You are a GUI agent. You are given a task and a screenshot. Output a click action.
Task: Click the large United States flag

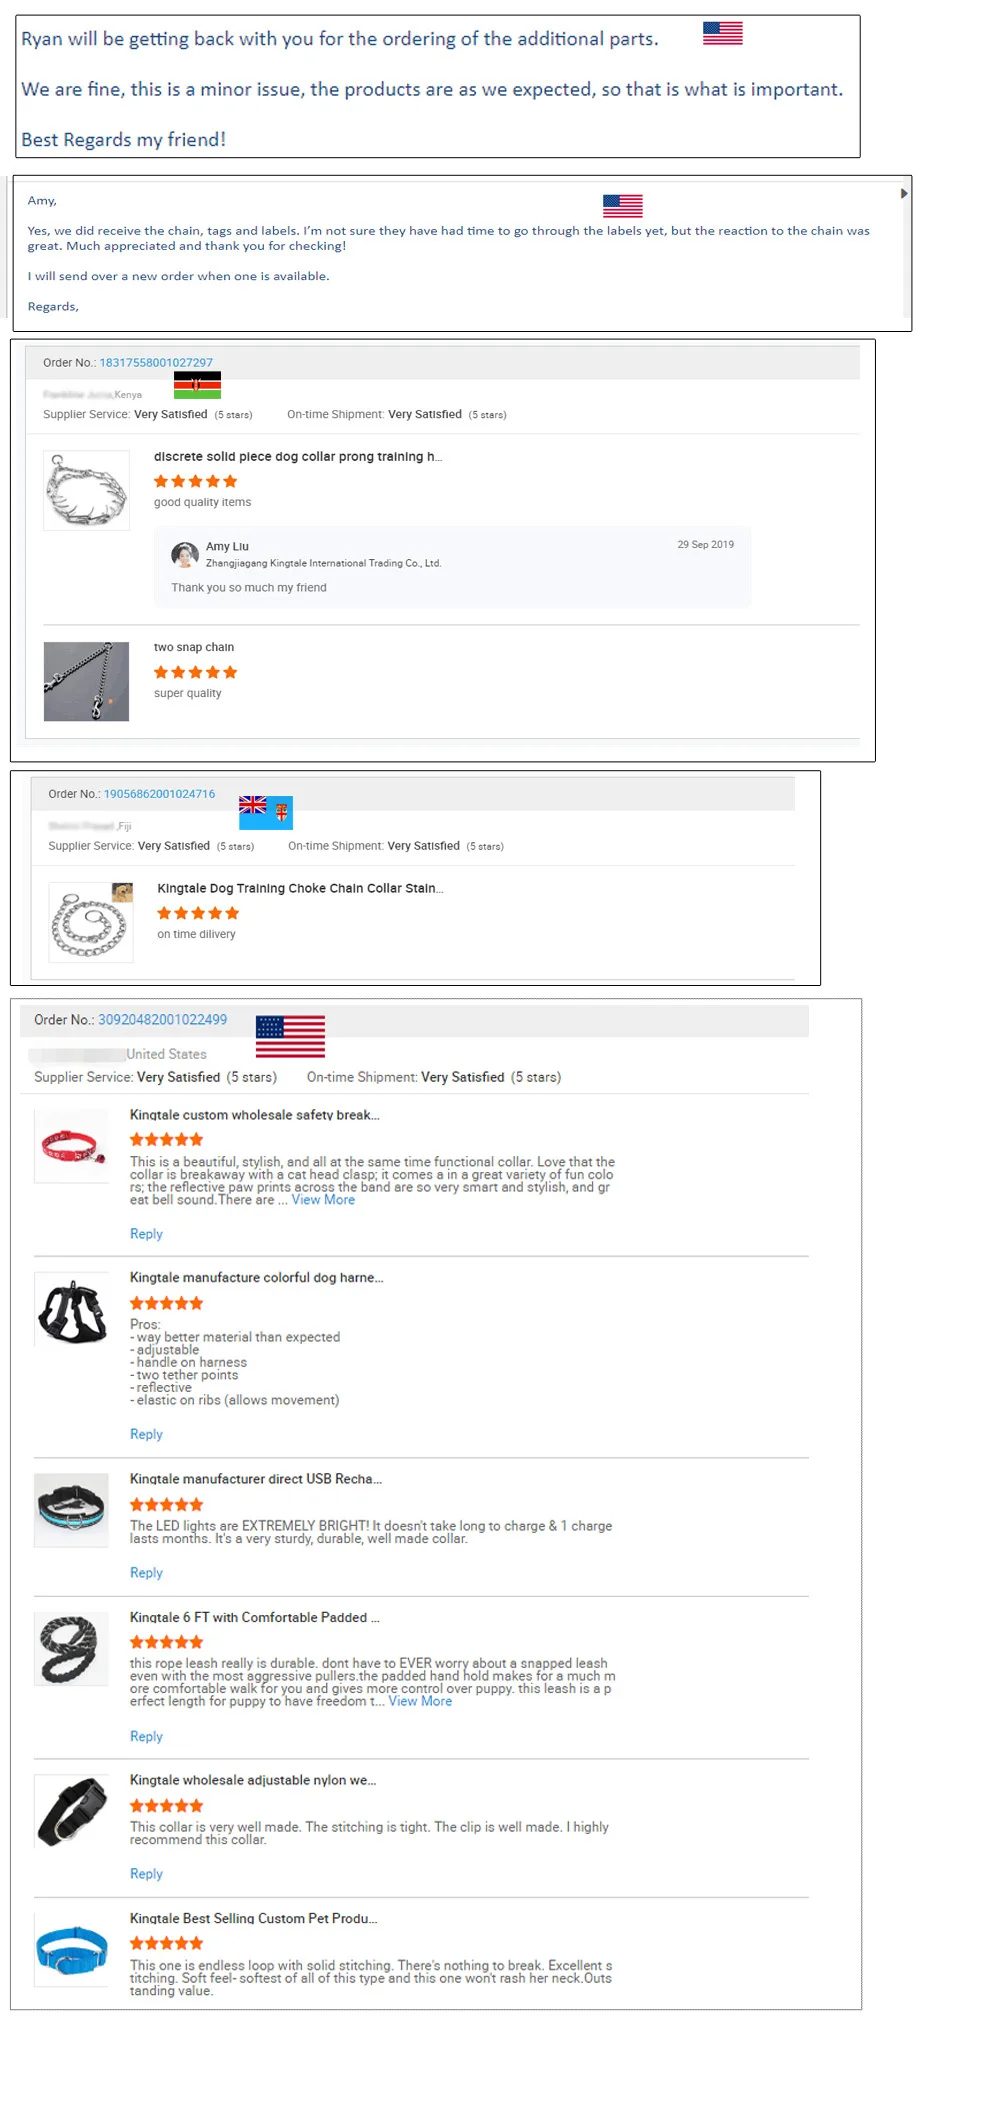click(x=290, y=1037)
